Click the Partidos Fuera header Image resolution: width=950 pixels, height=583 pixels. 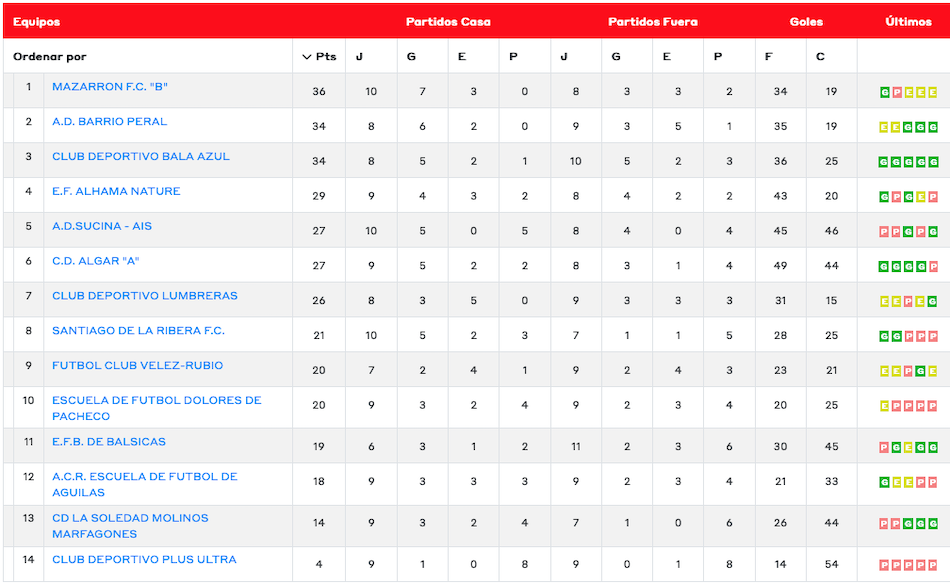pos(653,22)
